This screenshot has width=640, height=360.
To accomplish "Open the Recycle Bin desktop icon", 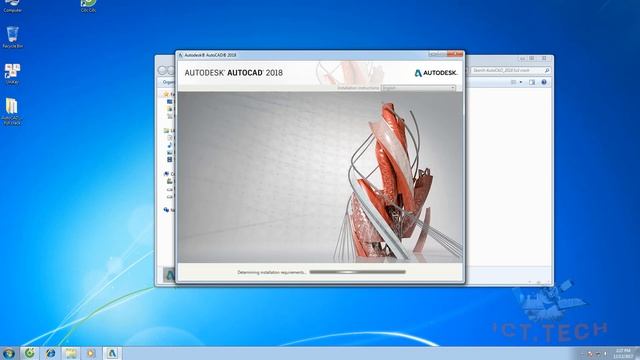I will click(x=13, y=38).
